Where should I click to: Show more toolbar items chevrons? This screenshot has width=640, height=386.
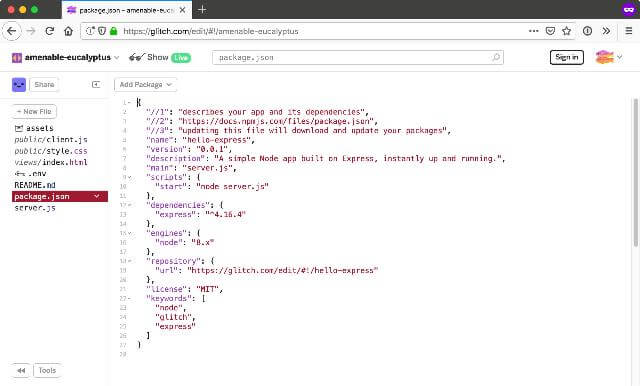pyautogui.click(x=606, y=31)
